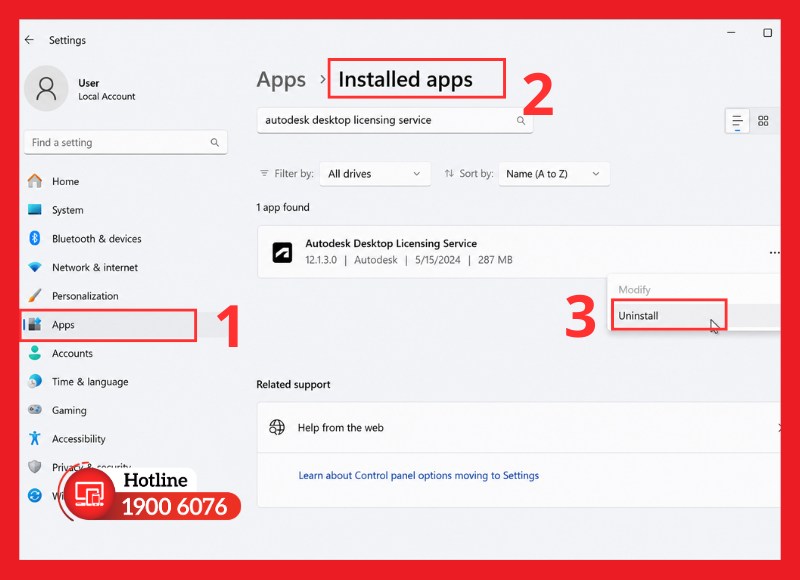Viewport: 800px width, 580px height.
Task: Click the search magnifier in apps search box
Action: pos(521,120)
